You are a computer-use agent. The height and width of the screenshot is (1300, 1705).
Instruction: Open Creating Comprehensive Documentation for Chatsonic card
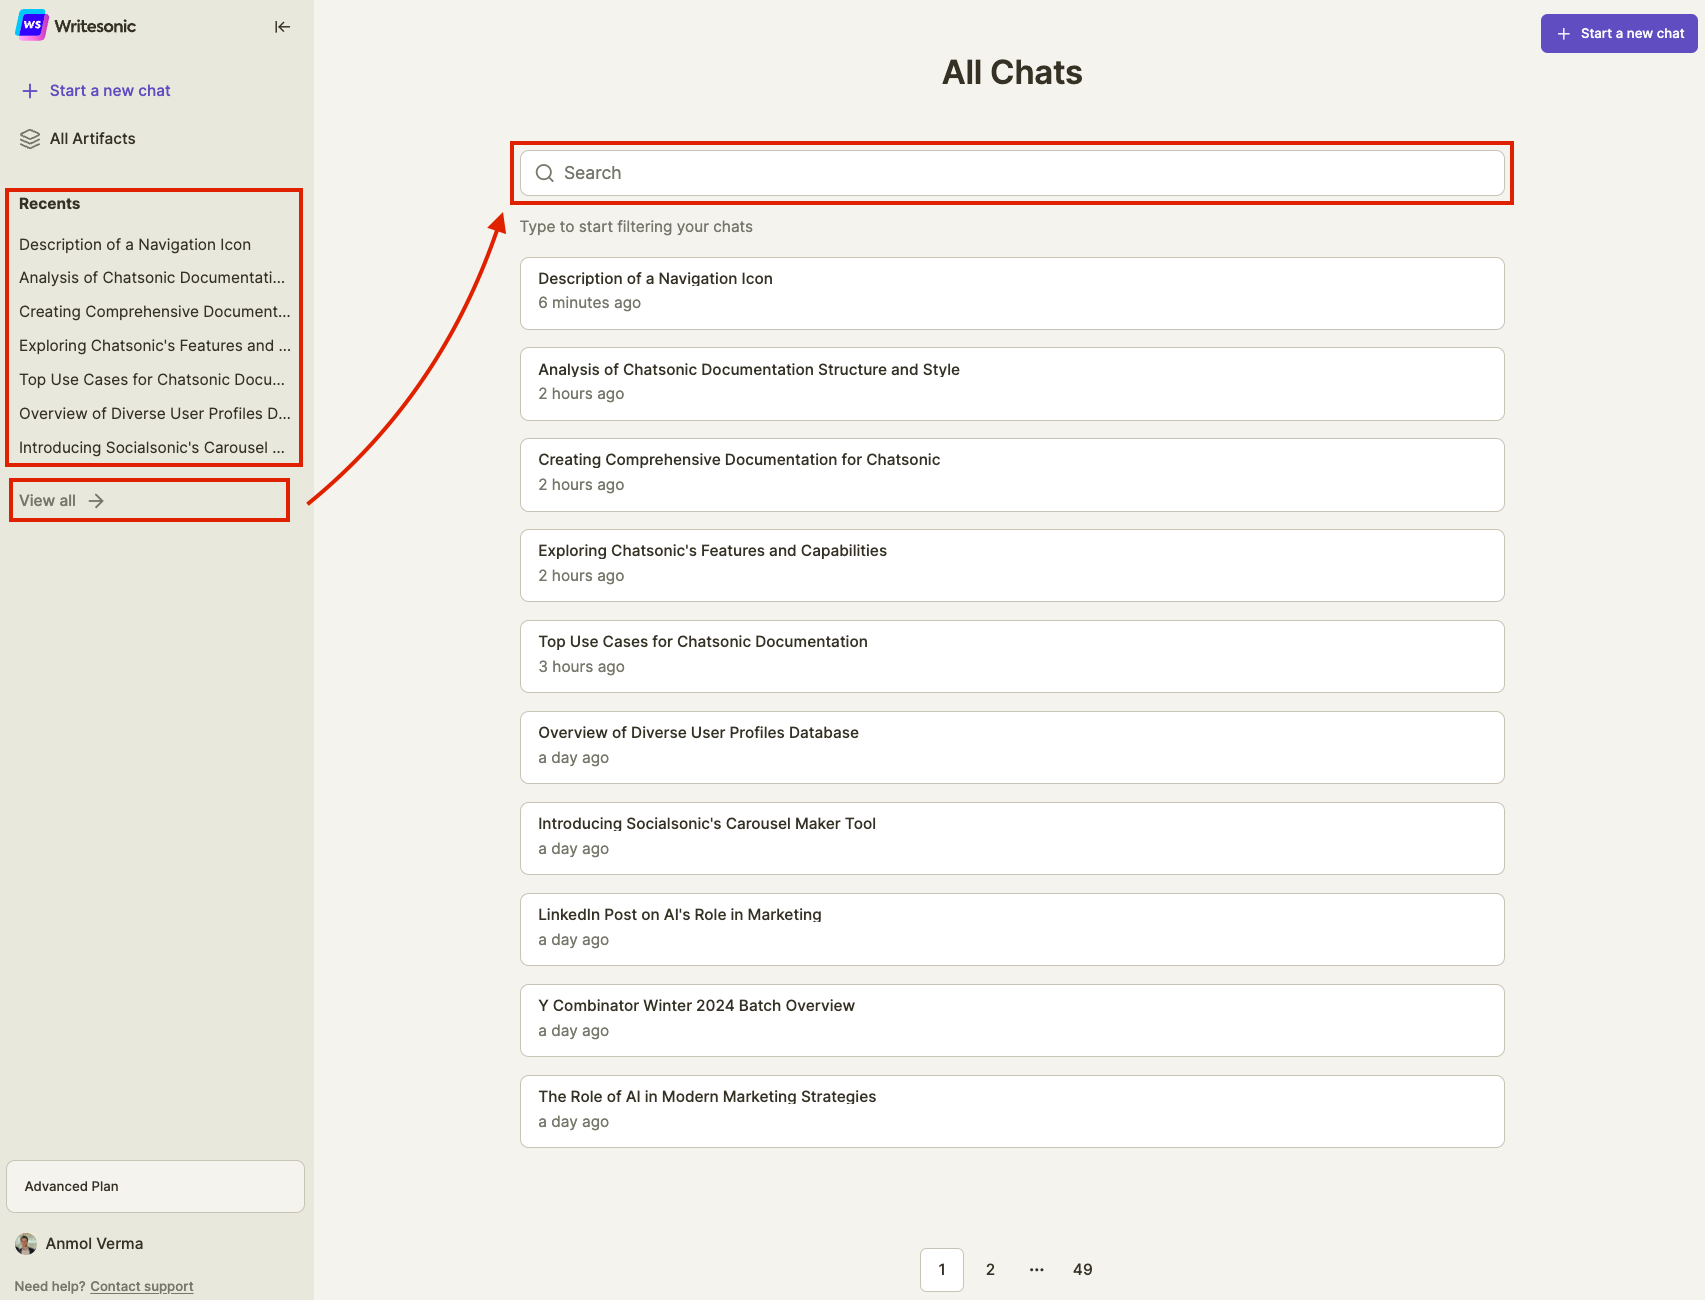[x=1012, y=475]
